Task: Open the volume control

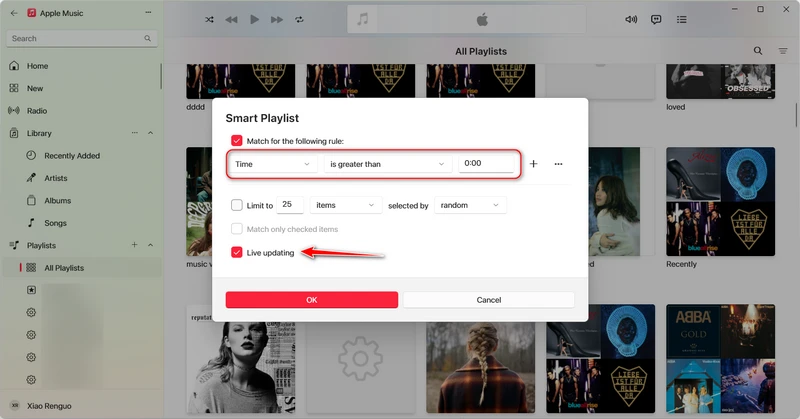Action: [631, 19]
